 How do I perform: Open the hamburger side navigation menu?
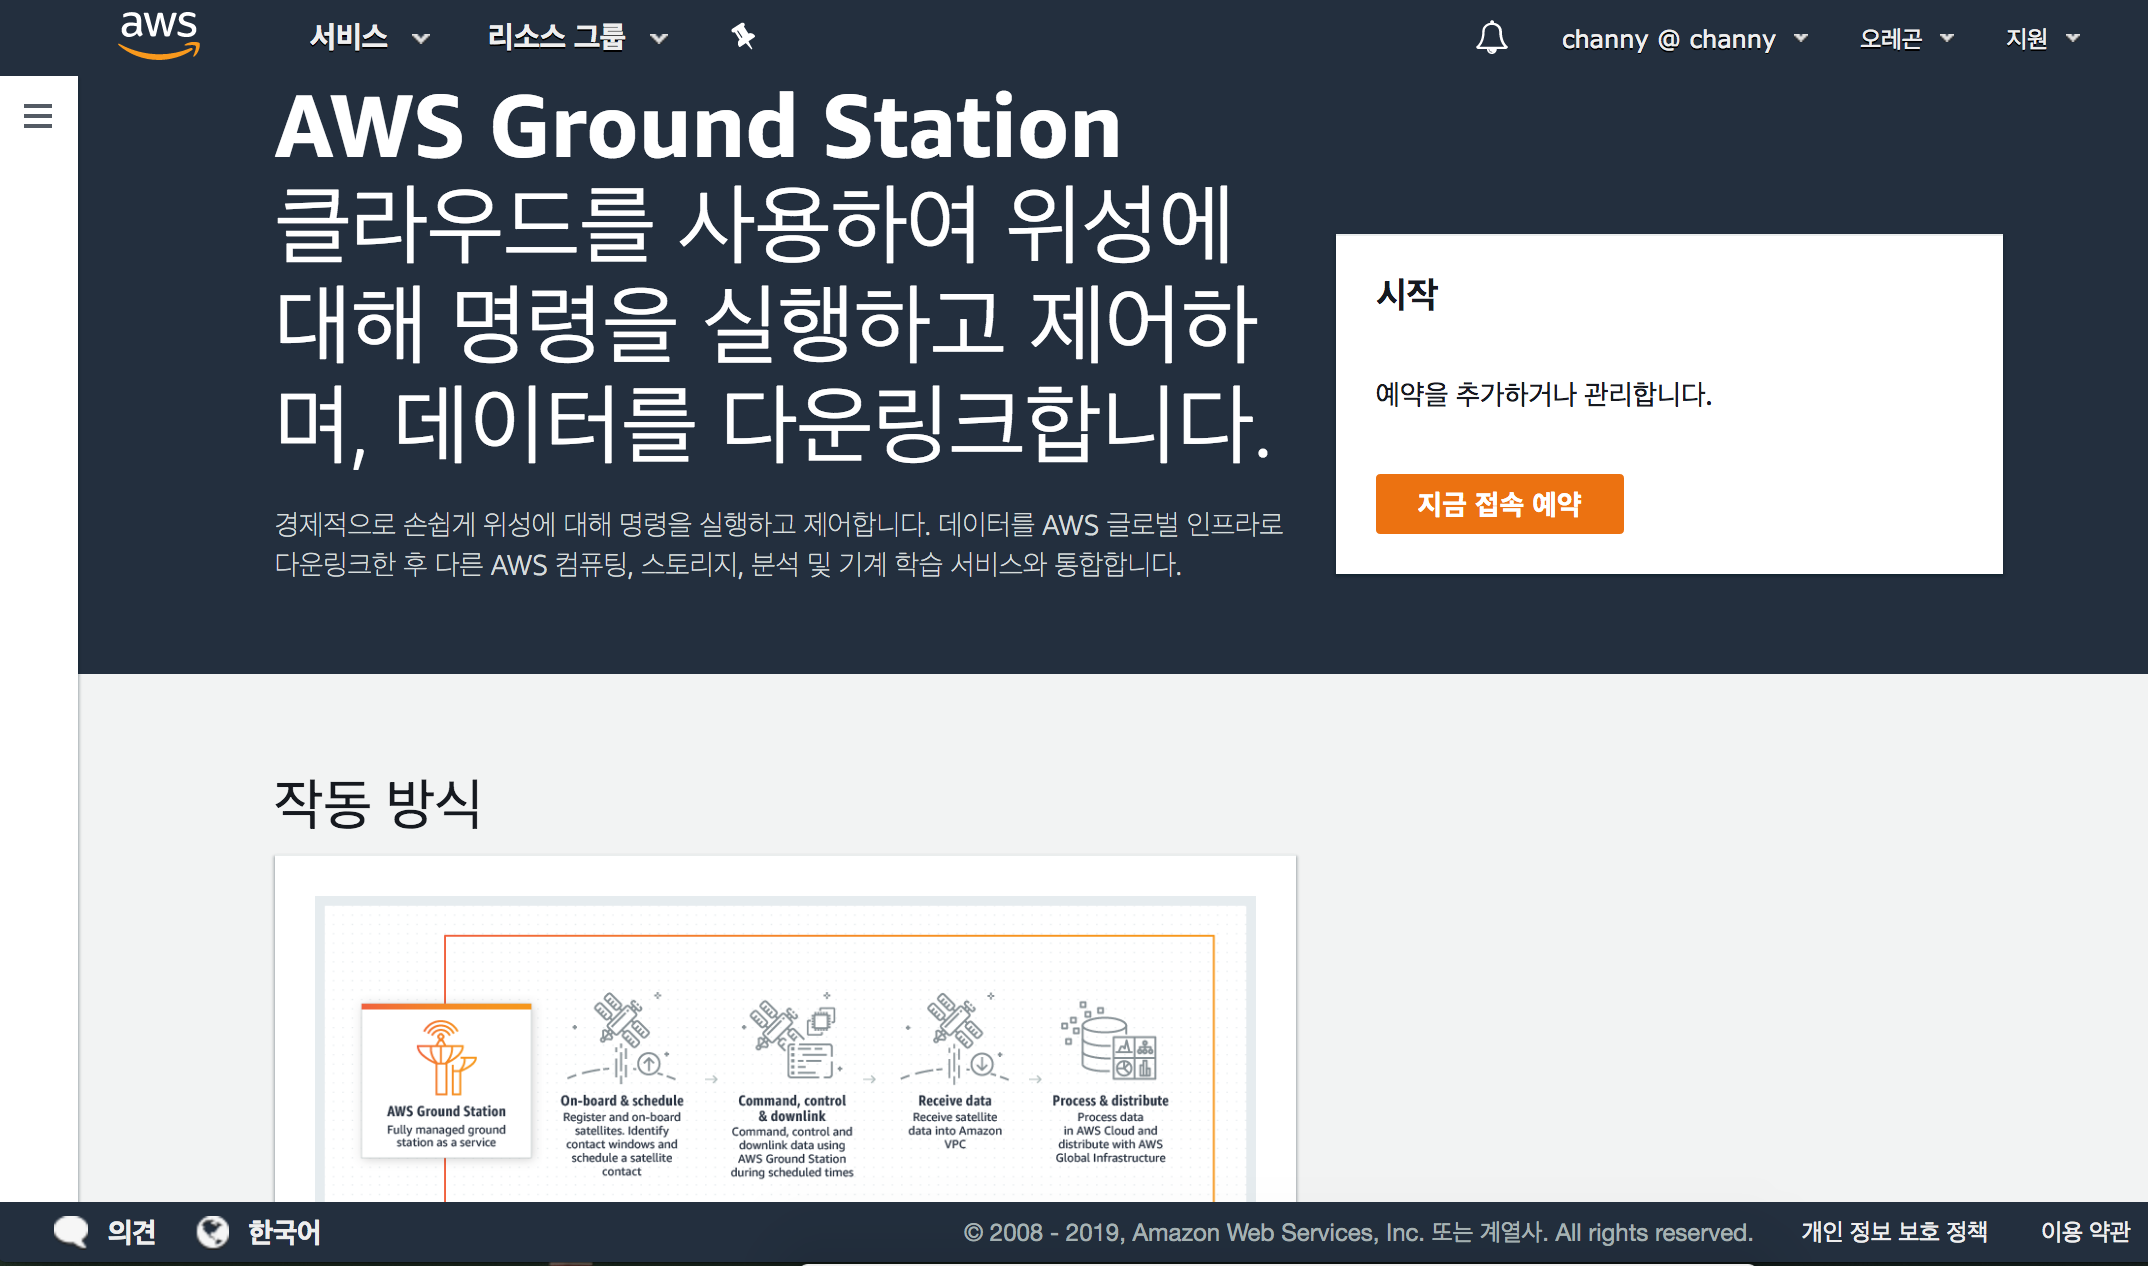coord(38,116)
